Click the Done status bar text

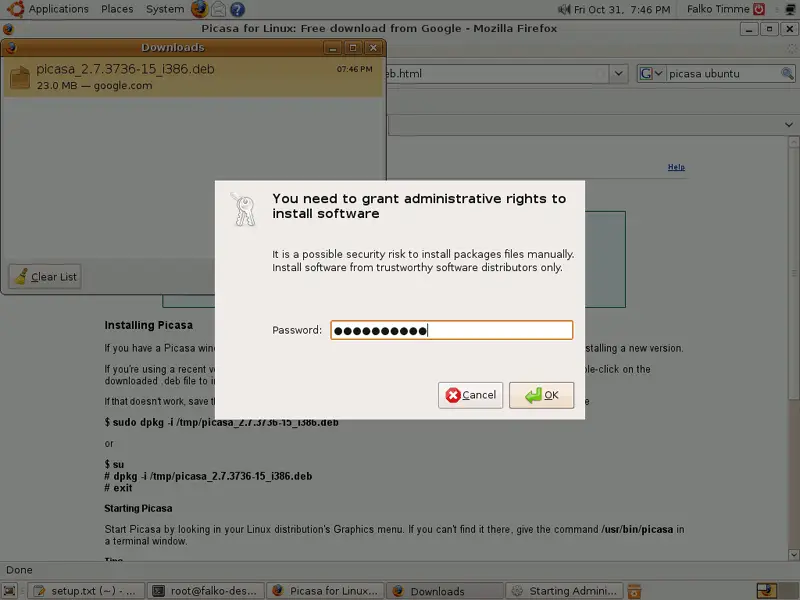click(x=19, y=570)
